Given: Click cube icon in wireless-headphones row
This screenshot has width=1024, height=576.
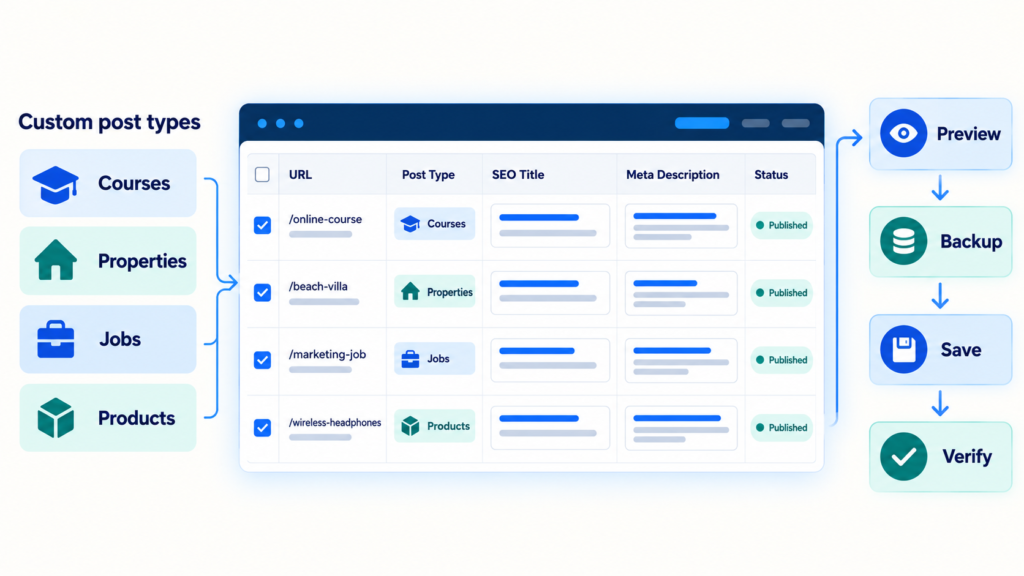Looking at the screenshot, I should tap(410, 426).
